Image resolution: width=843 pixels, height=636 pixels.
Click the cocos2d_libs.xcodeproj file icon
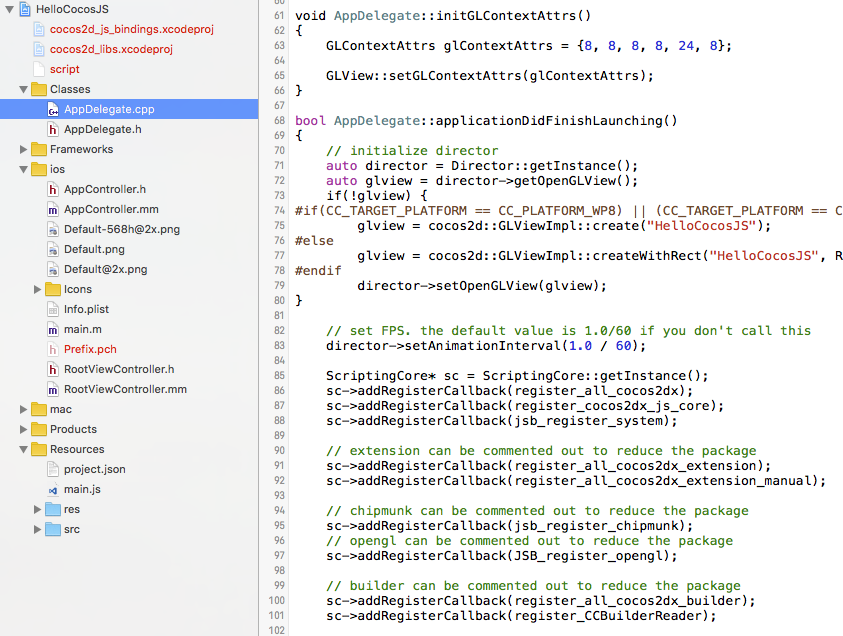(x=39, y=49)
